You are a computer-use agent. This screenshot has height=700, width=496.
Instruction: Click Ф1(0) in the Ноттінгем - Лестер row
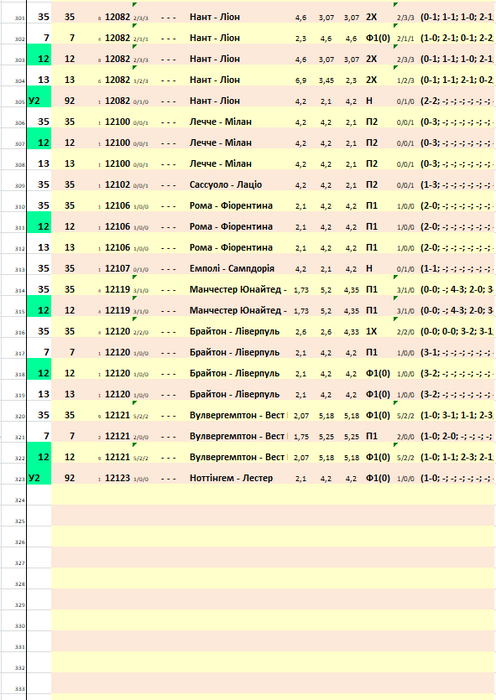[x=378, y=478]
